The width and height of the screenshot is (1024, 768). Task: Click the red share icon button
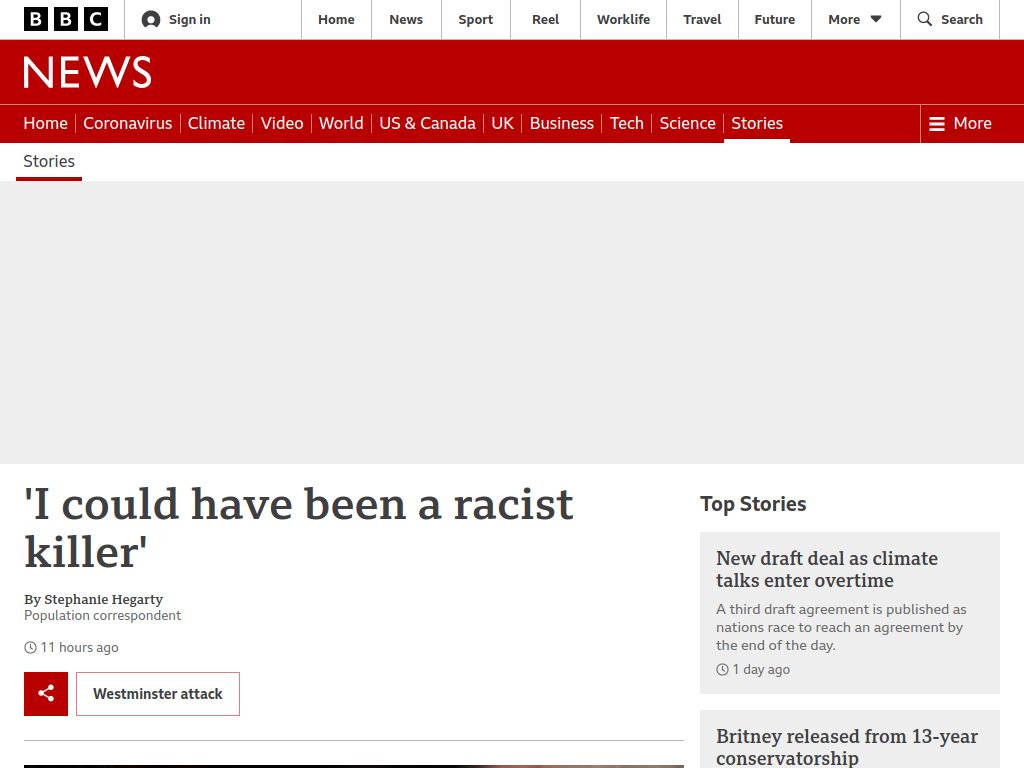(46, 694)
